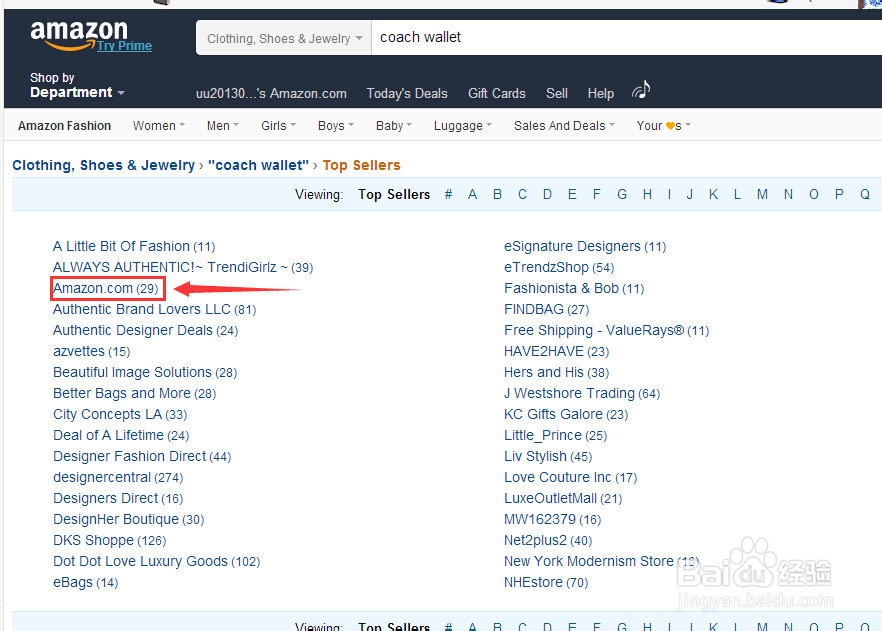Open seller Fashionista & Bob
This screenshot has width=882, height=631.
[x=574, y=289]
